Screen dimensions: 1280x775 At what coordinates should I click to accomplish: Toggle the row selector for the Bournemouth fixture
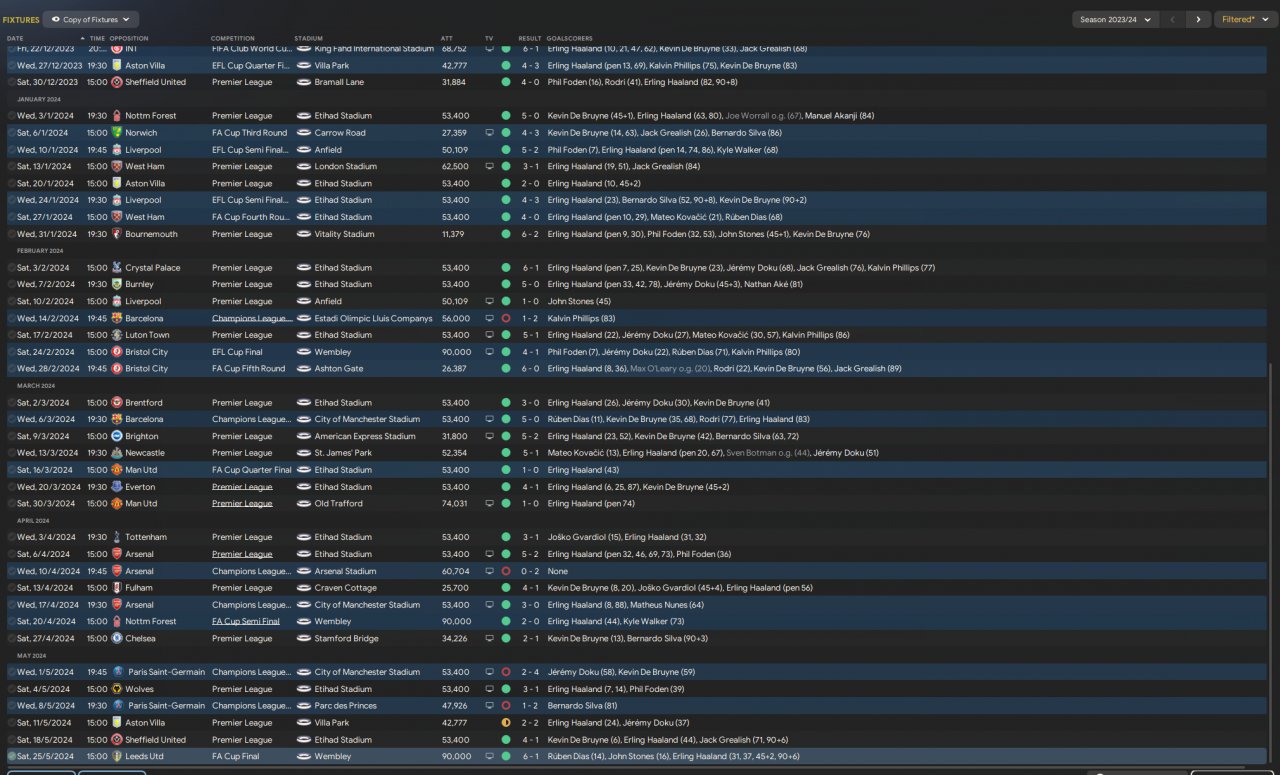click(x=11, y=234)
